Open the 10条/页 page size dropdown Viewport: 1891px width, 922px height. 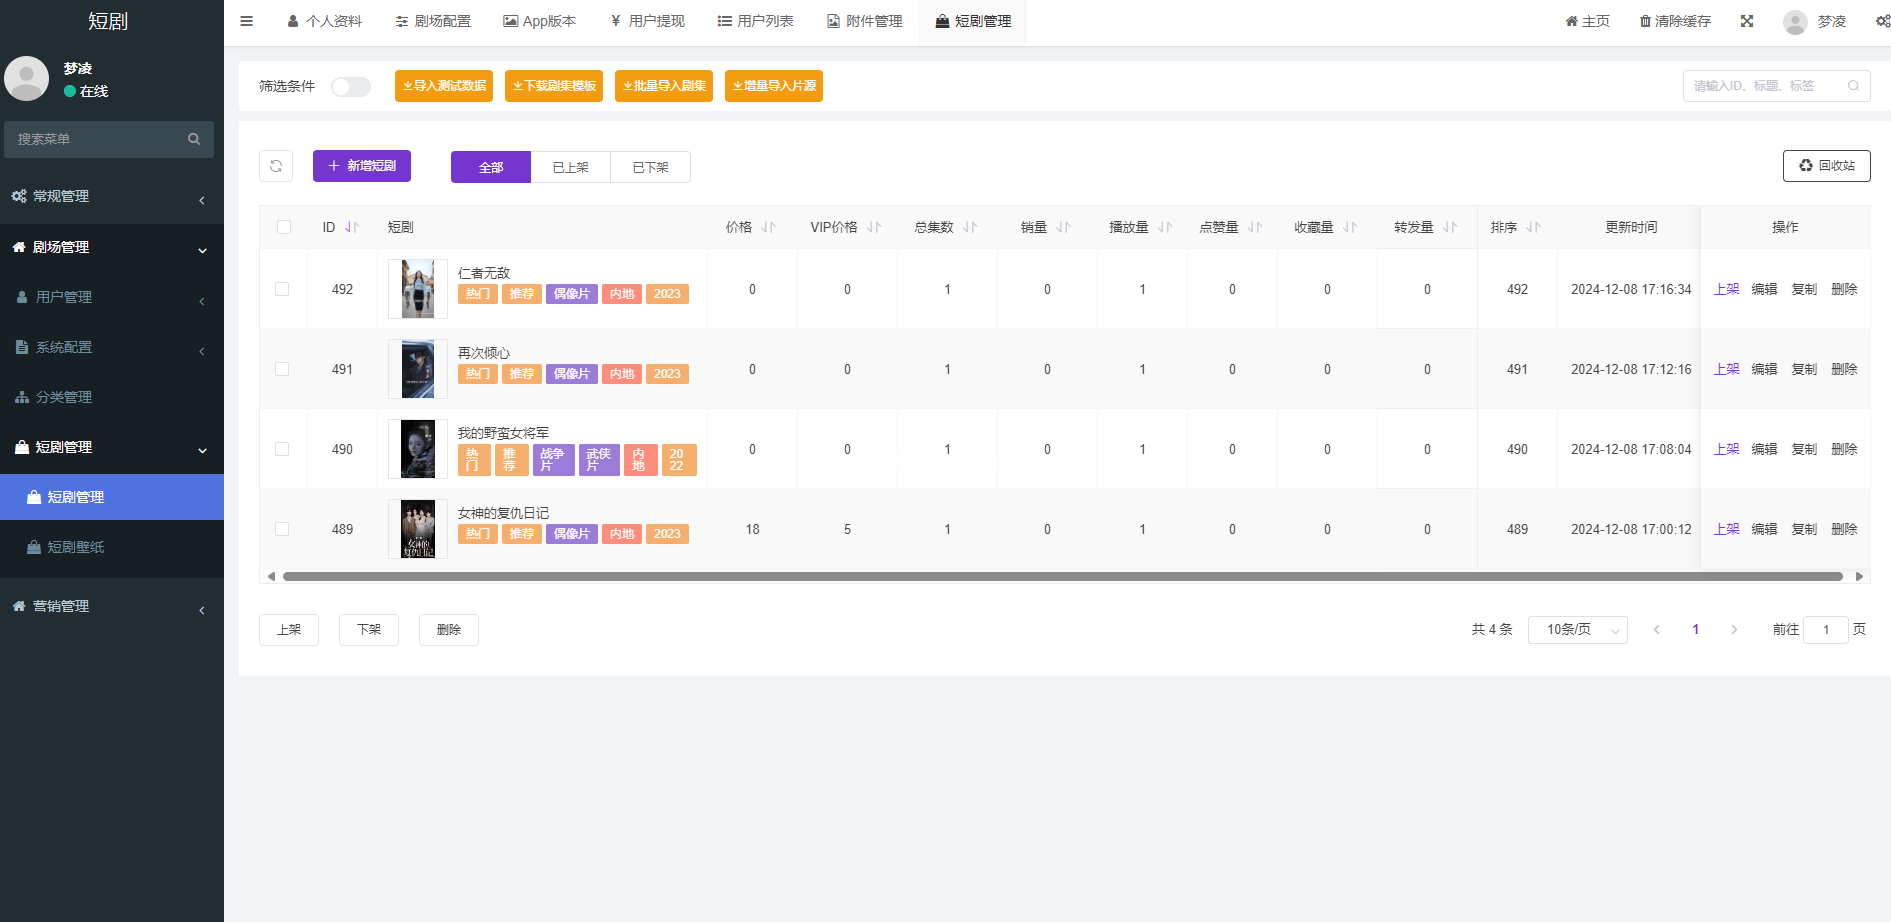coord(1577,629)
